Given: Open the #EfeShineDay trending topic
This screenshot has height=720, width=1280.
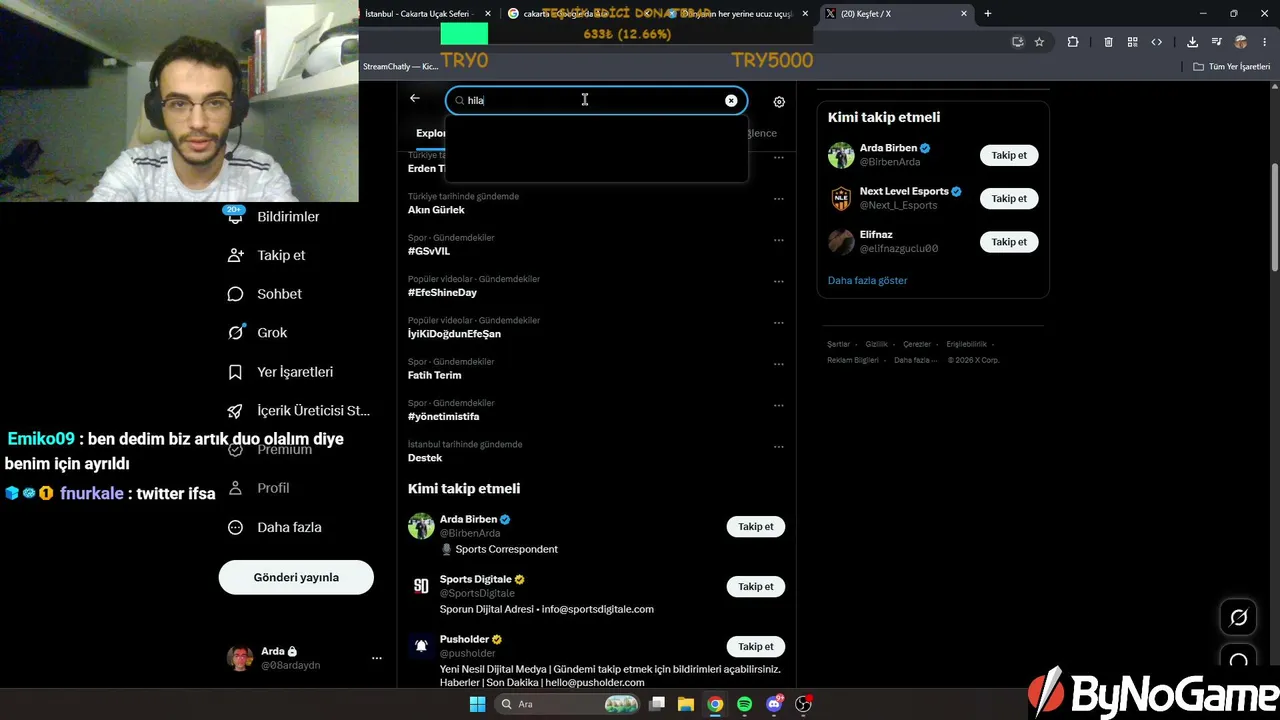Looking at the screenshot, I should coord(442,292).
